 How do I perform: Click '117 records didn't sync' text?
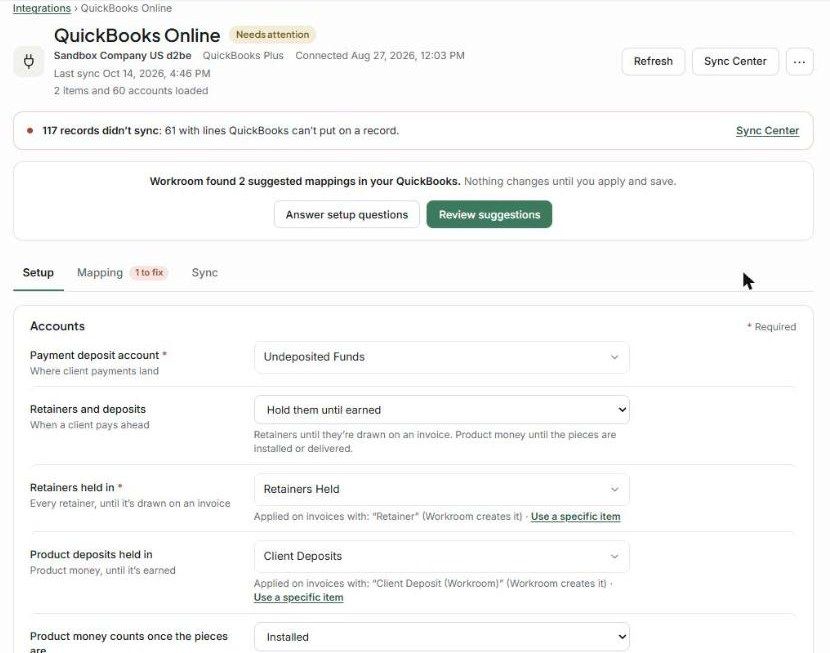[101, 131]
